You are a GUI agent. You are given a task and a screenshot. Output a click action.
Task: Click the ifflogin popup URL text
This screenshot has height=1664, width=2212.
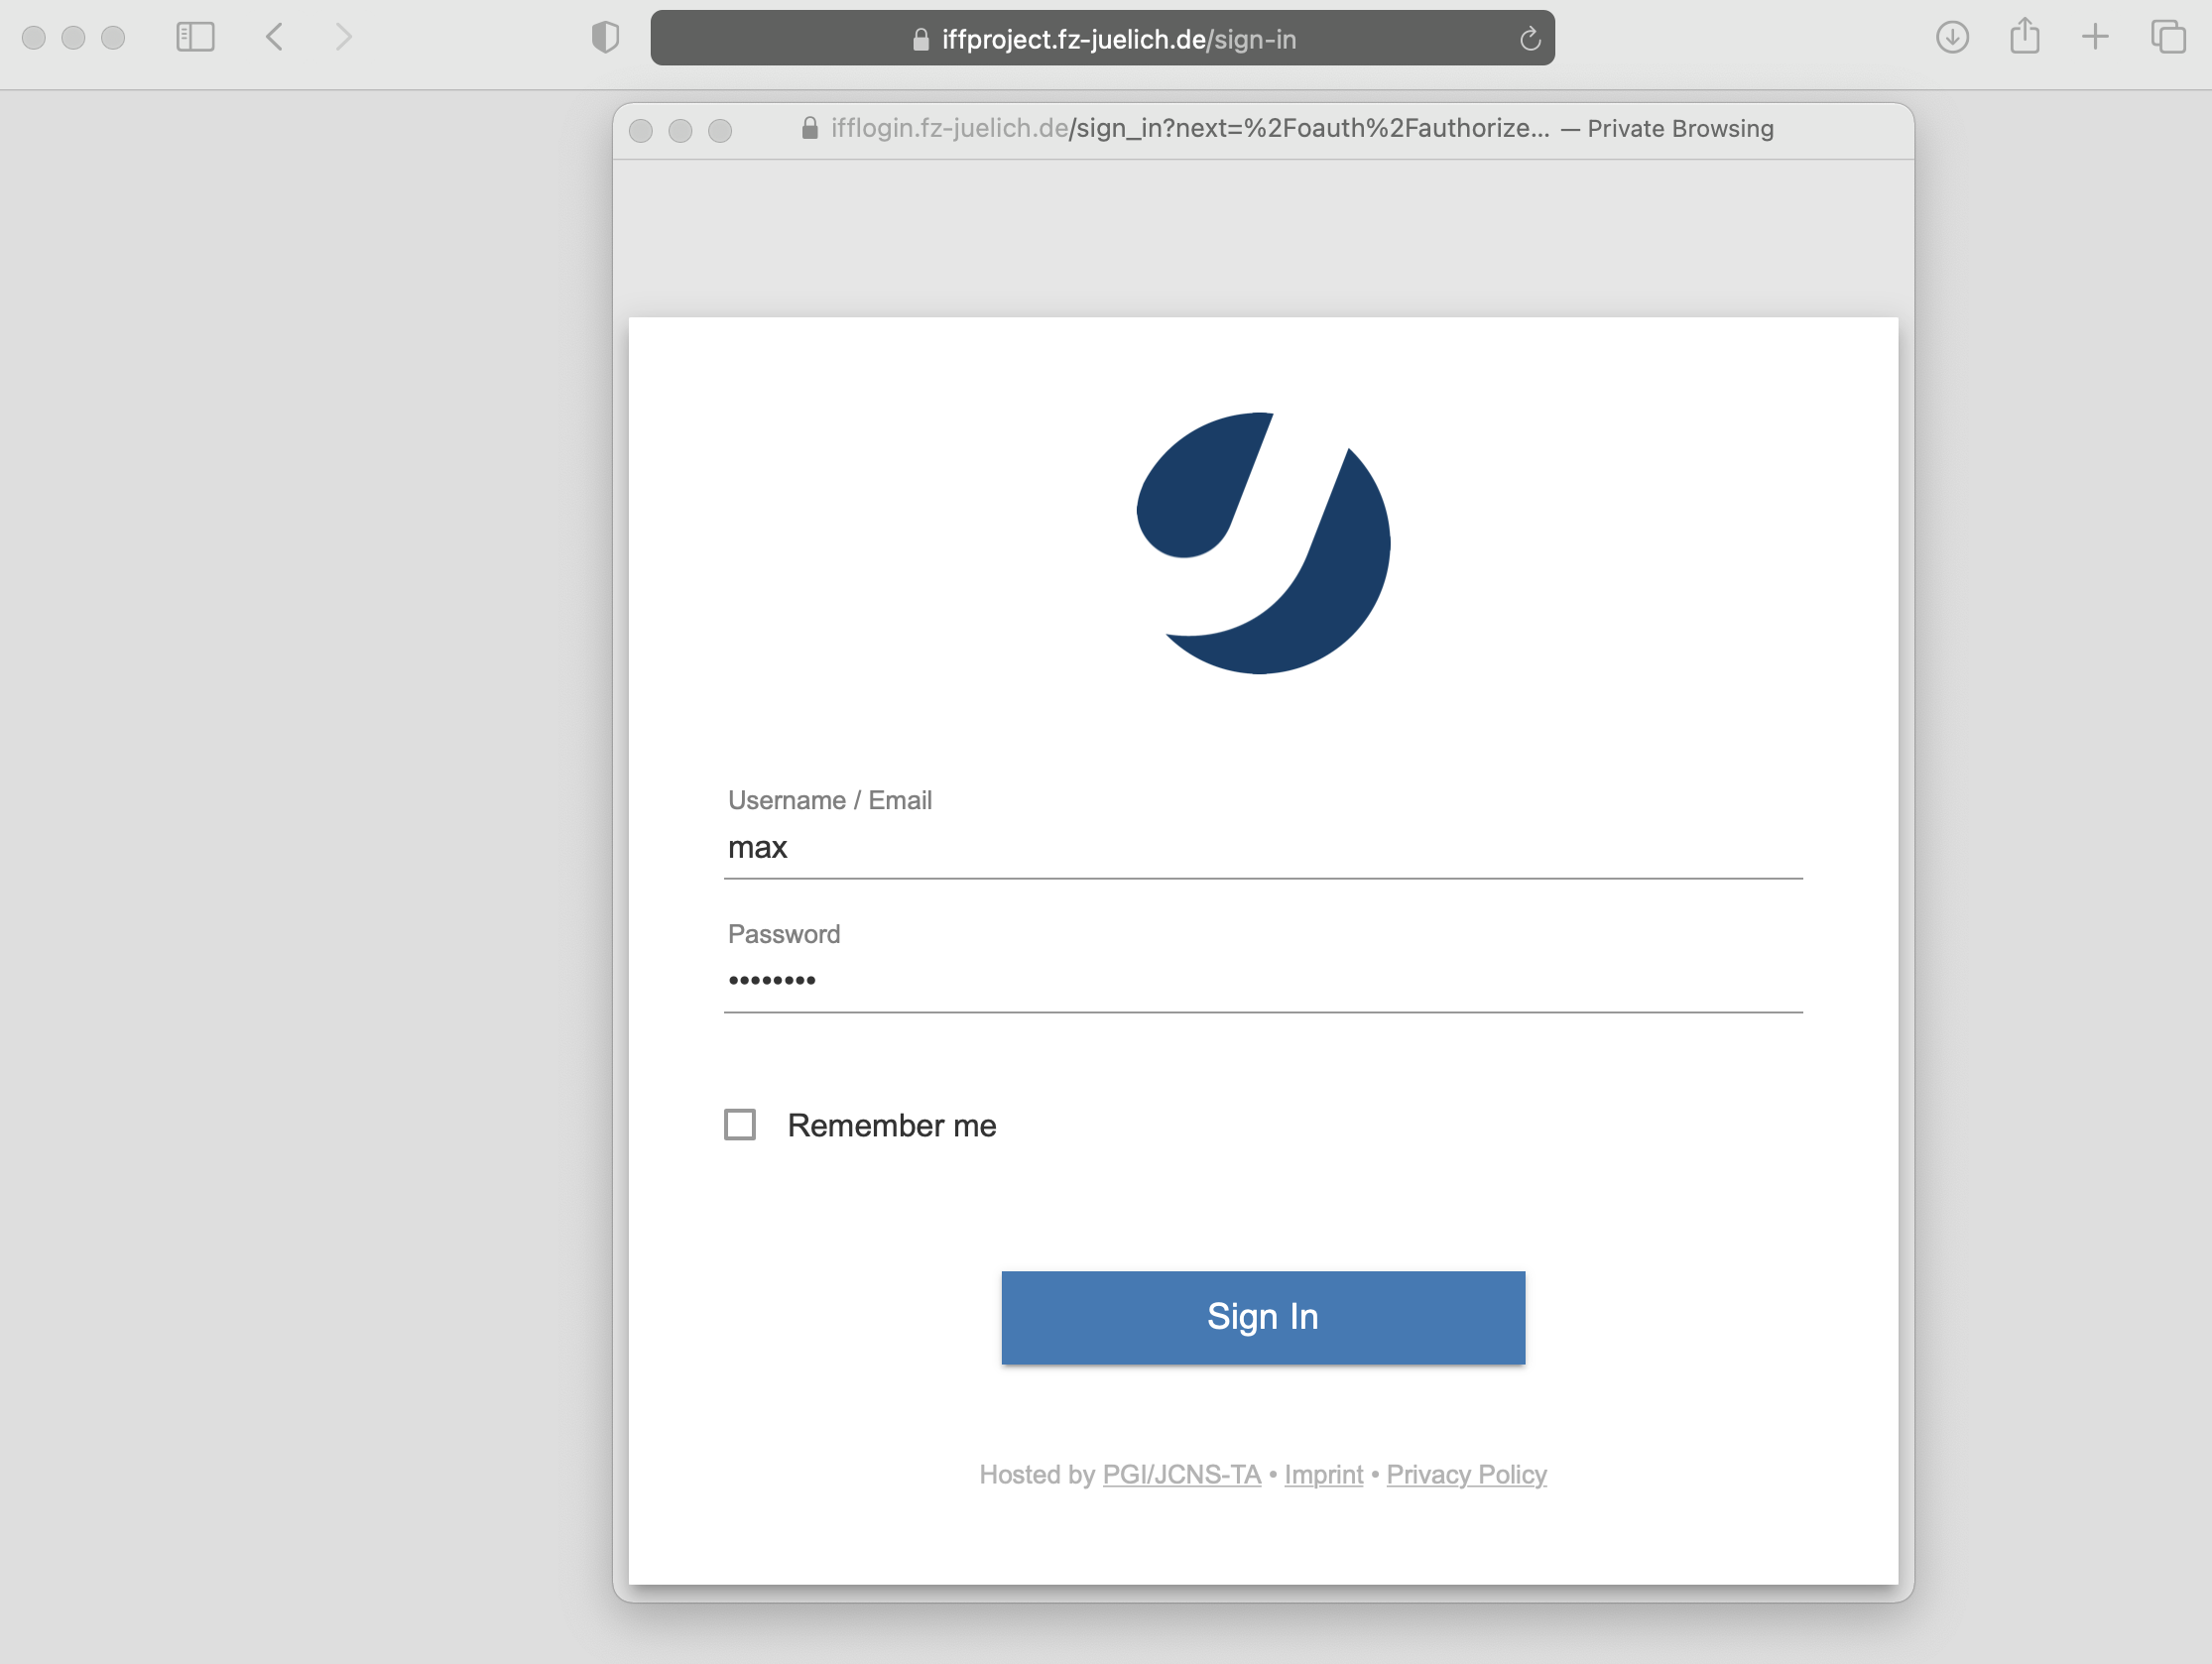pos(1190,128)
